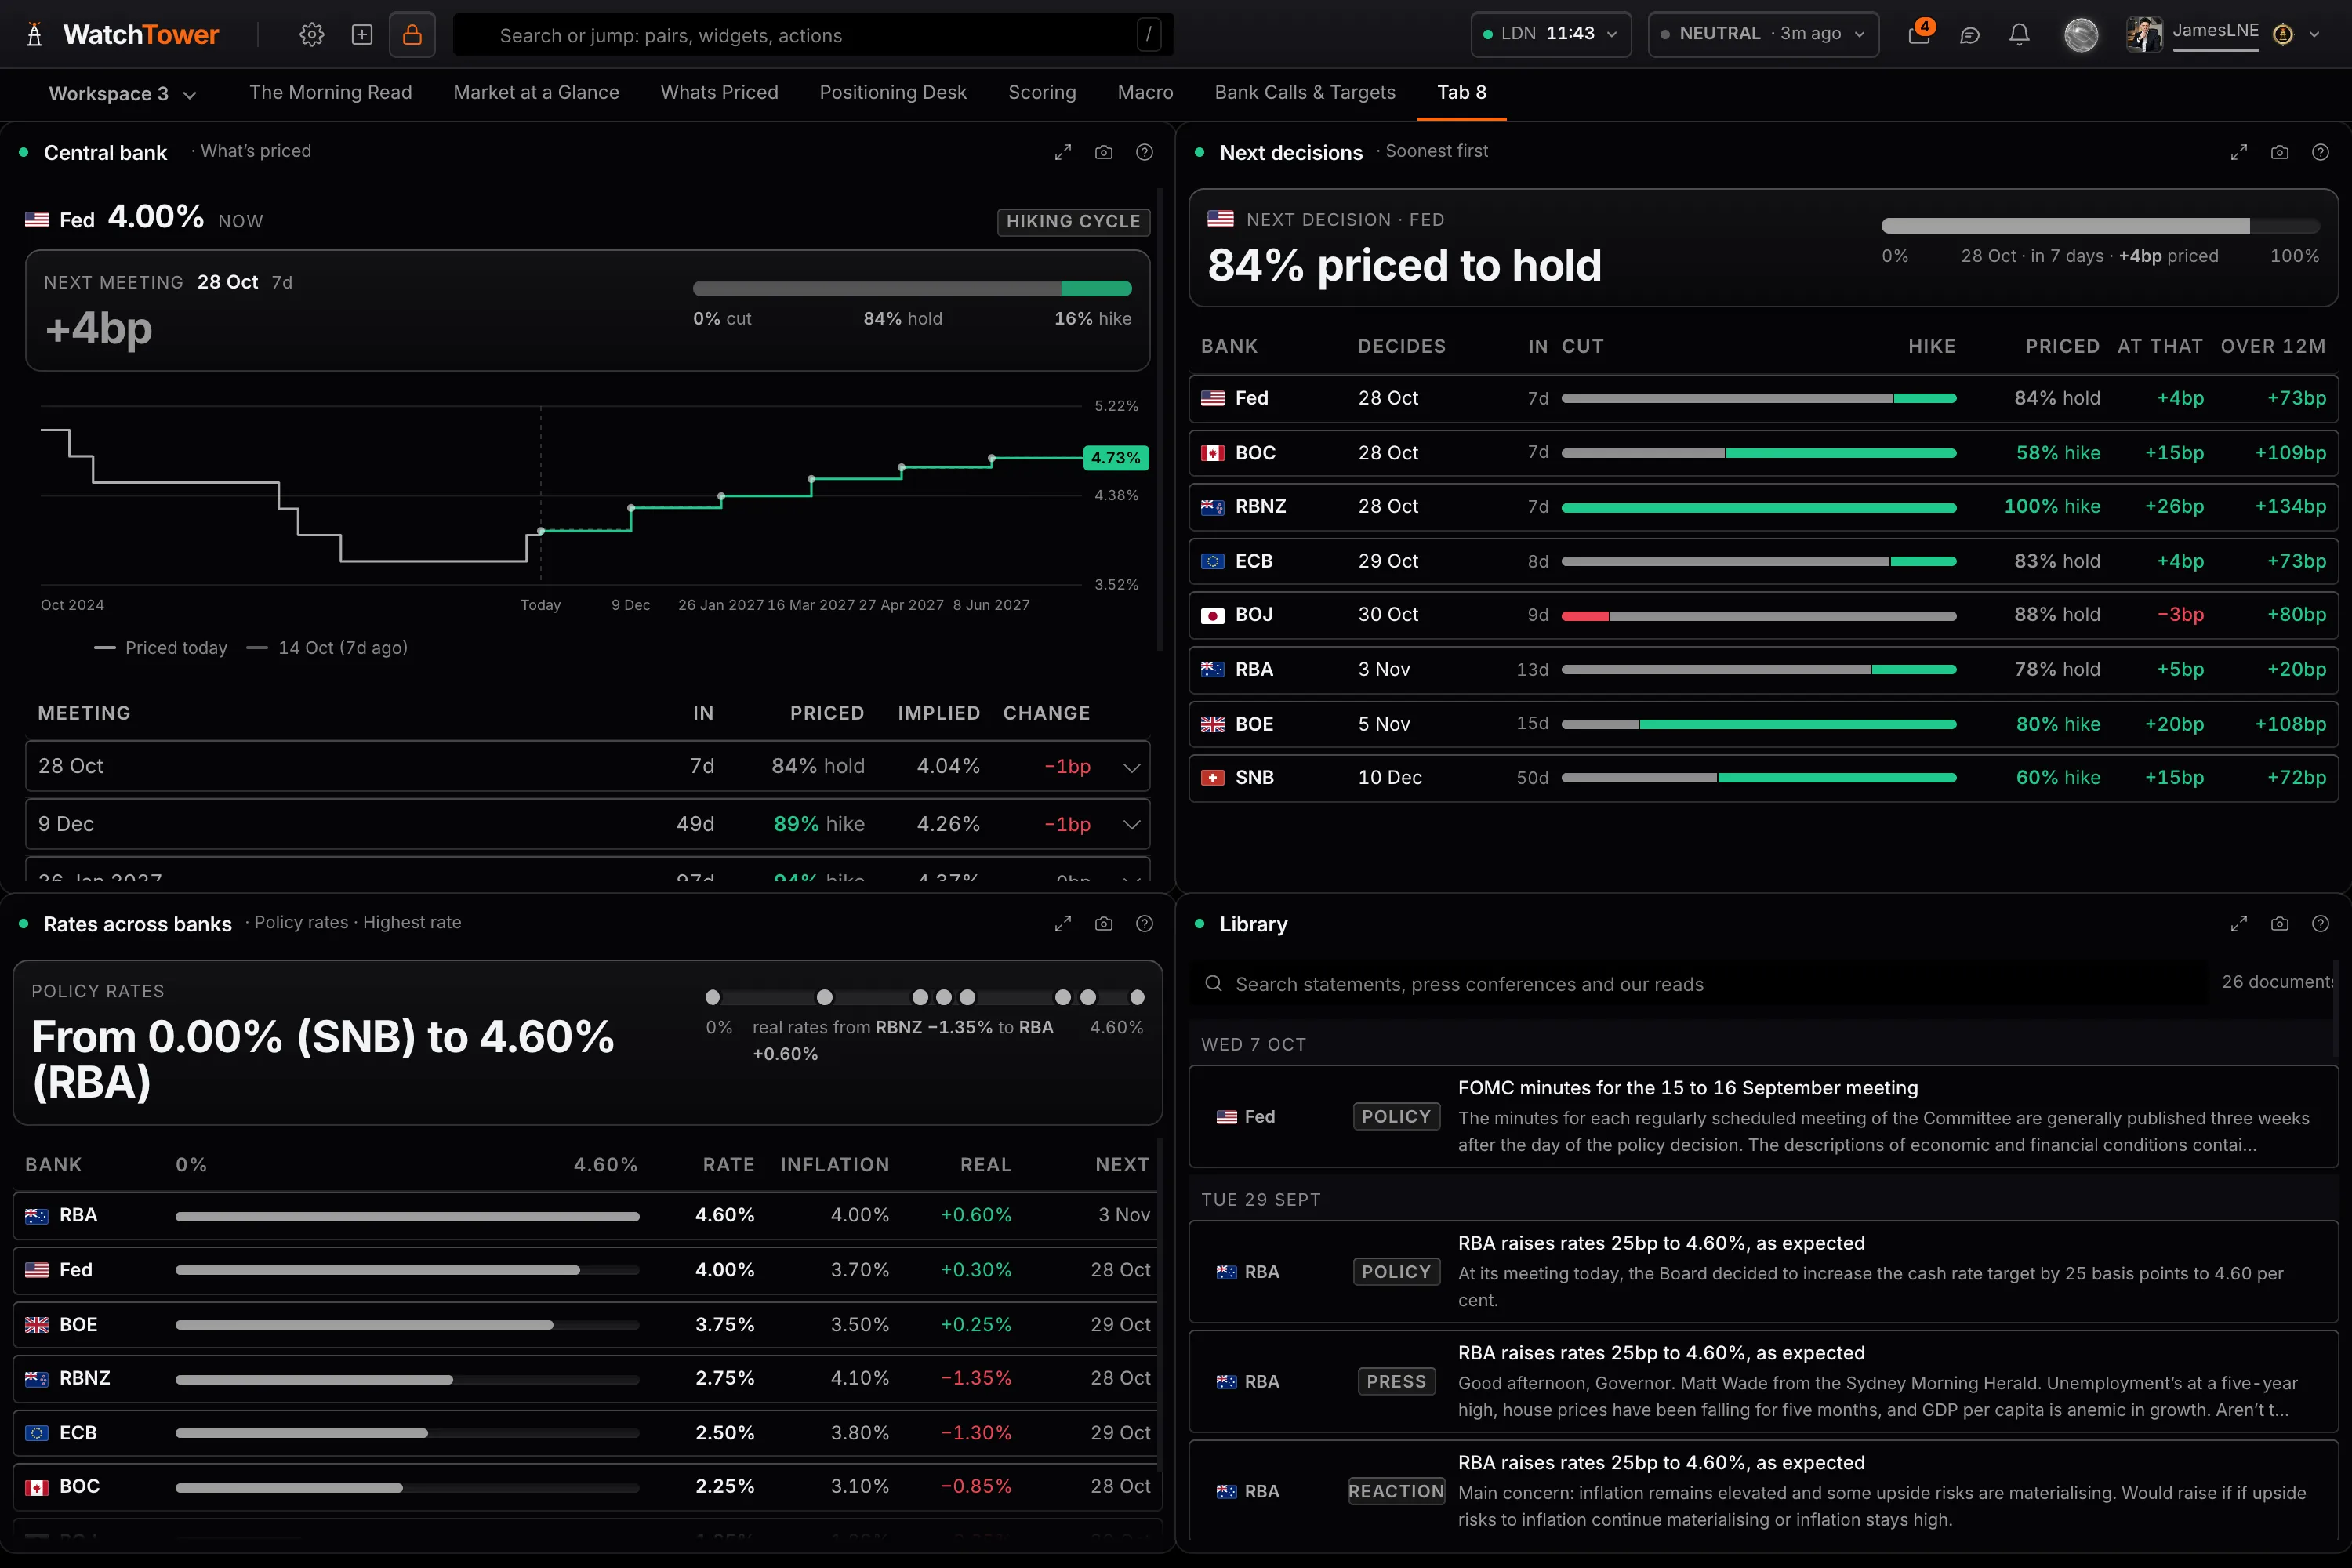Click the Fed cut/hold/hike probability bar
The height and width of the screenshot is (1568, 2352).
[x=912, y=289]
